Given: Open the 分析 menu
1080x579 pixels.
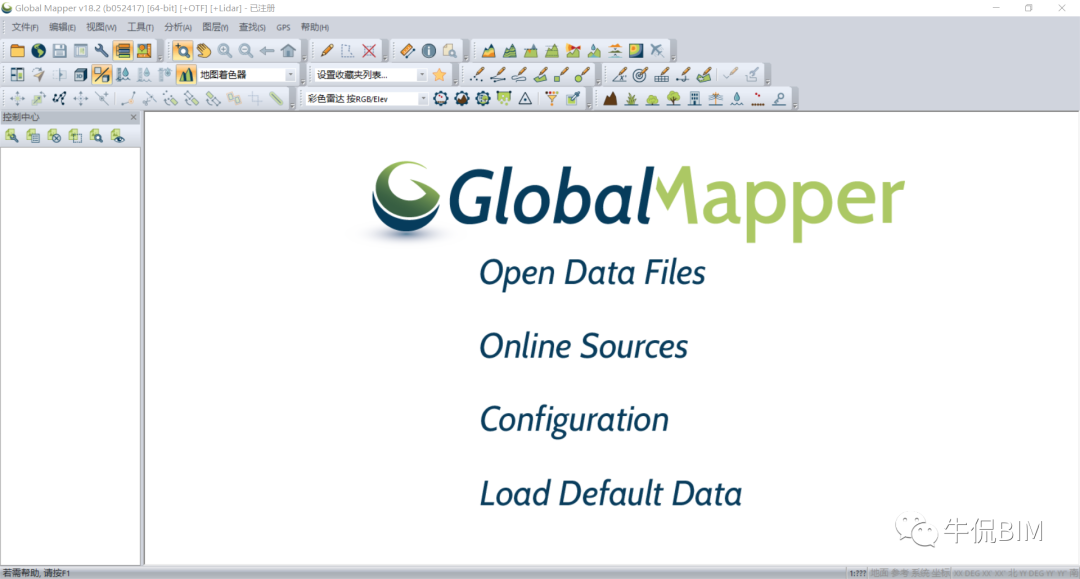Looking at the screenshot, I should [x=178, y=27].
